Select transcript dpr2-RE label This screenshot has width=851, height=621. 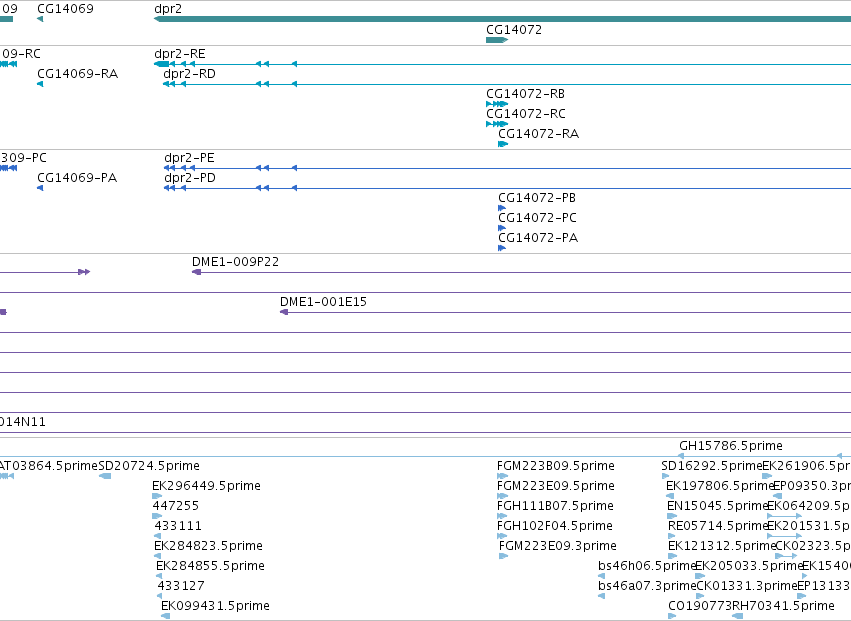pos(180,54)
